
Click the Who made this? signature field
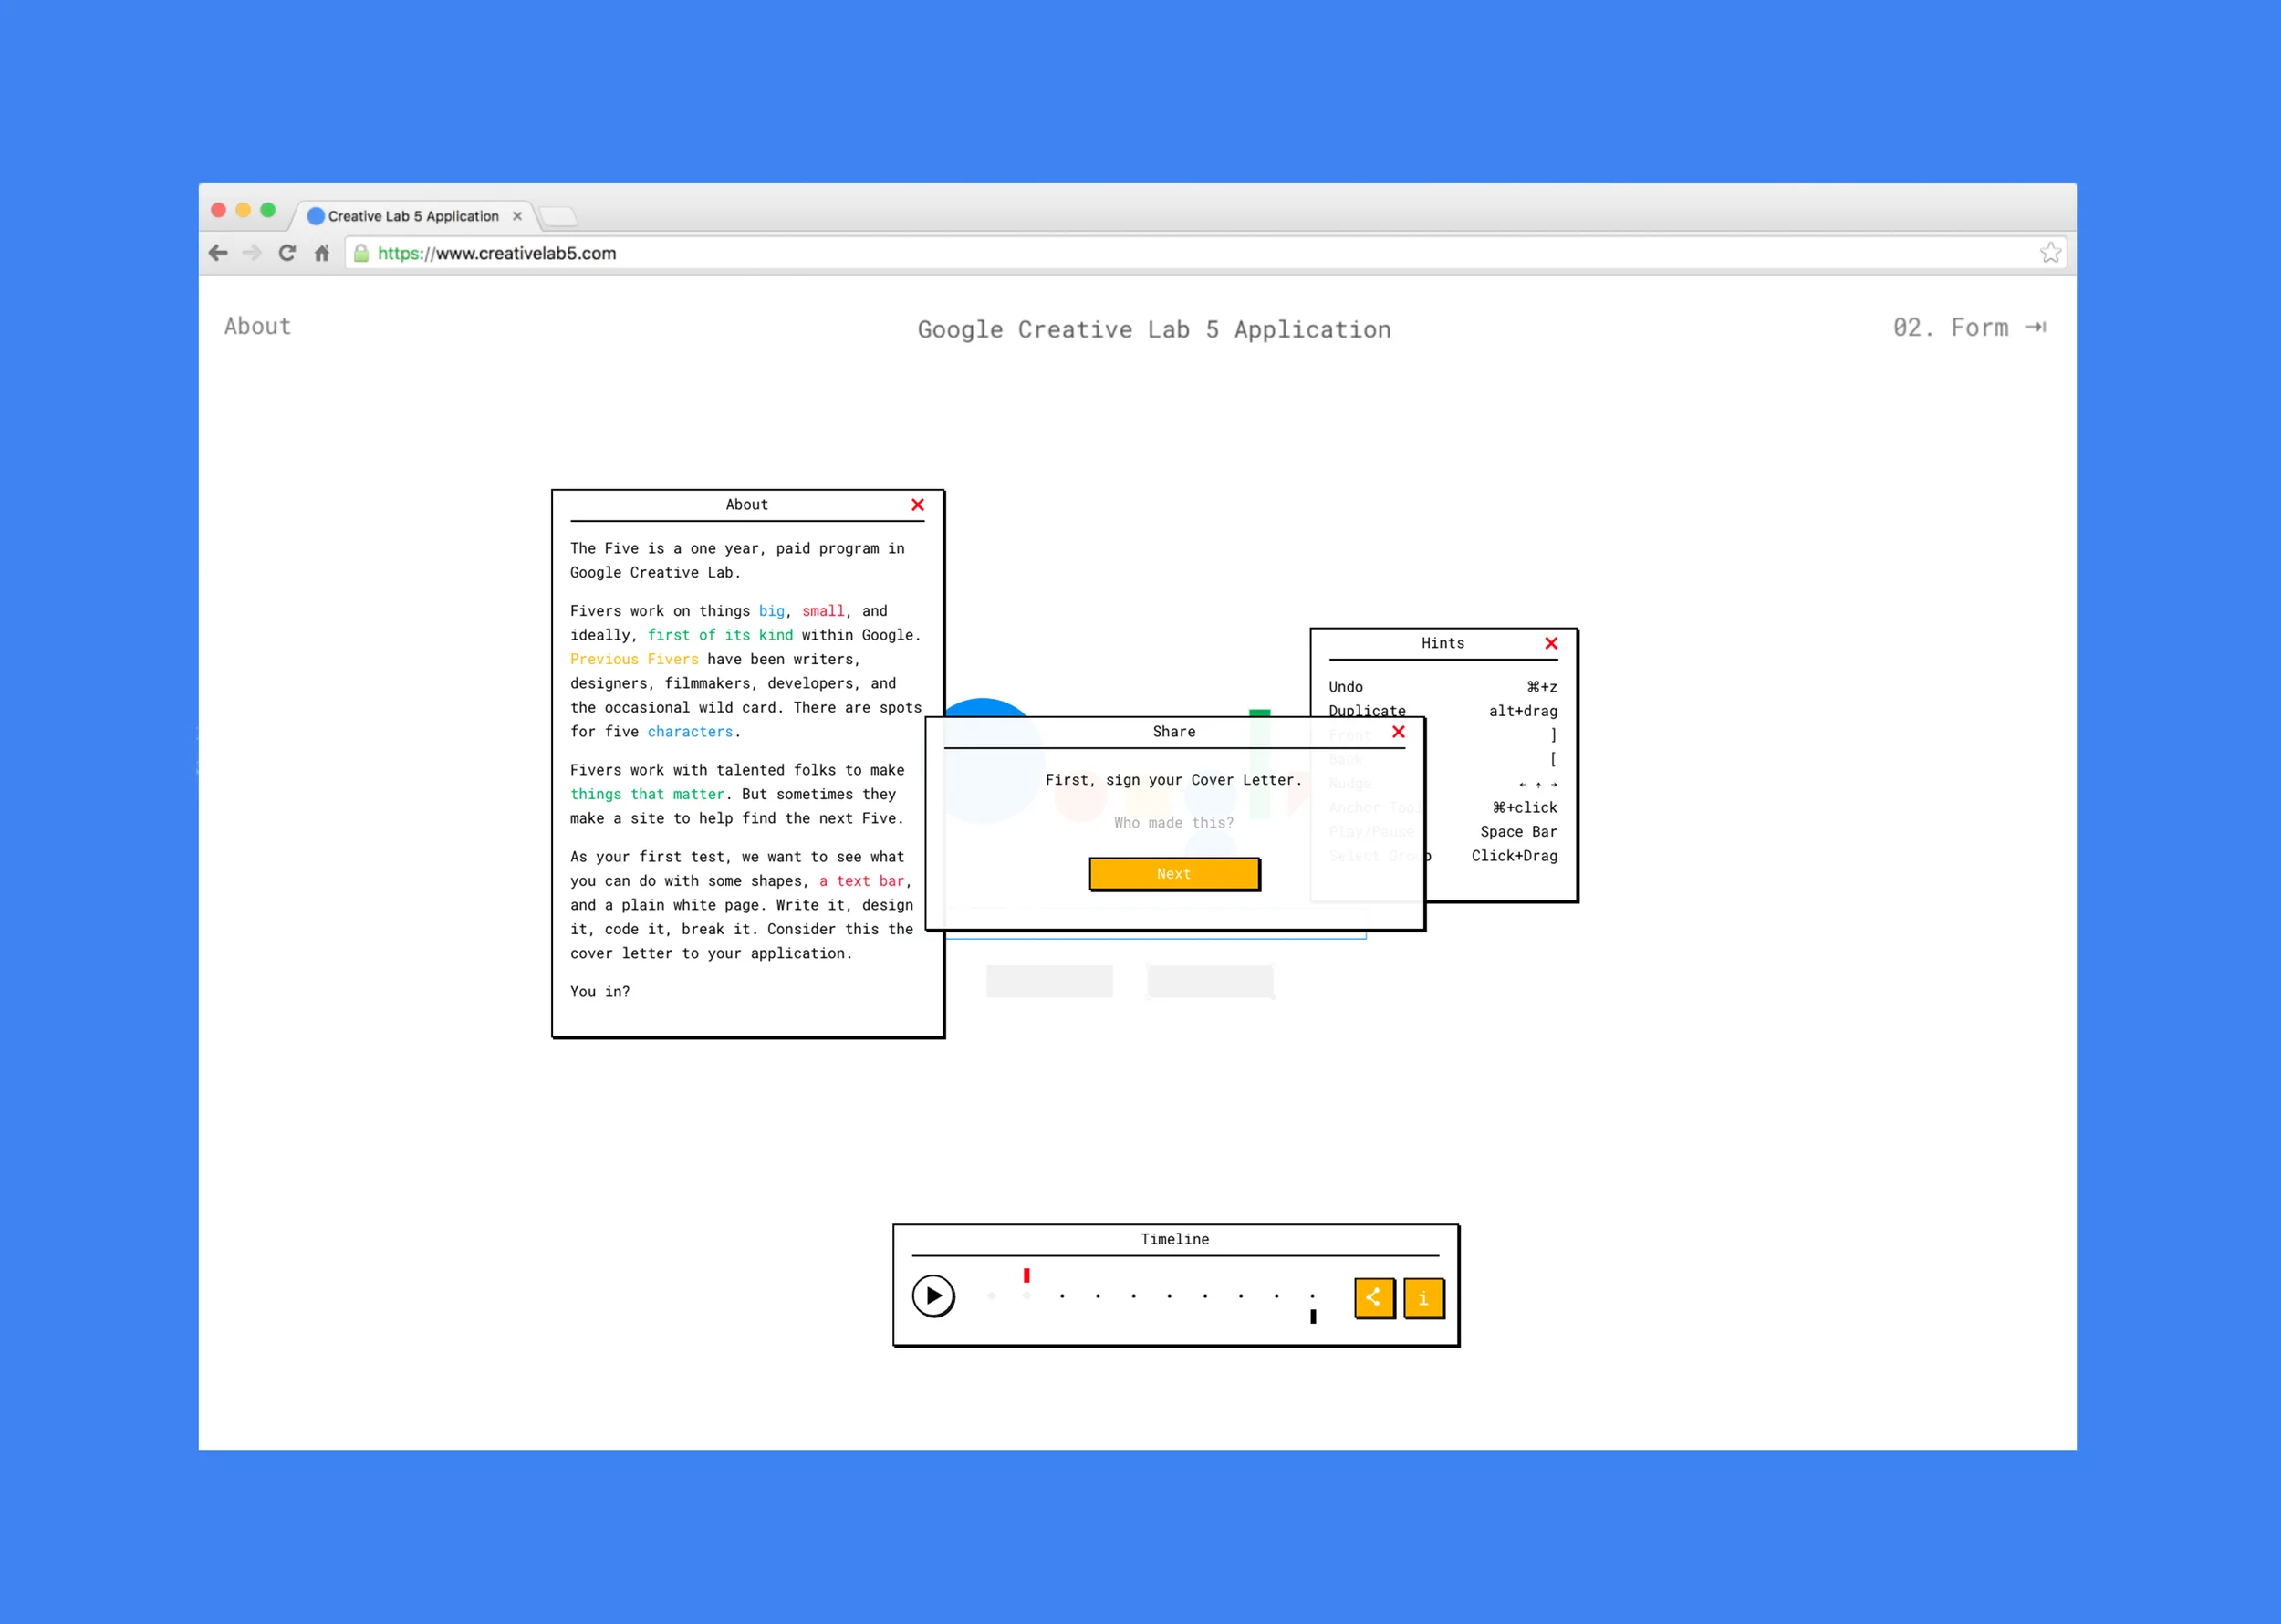click(x=1173, y=822)
